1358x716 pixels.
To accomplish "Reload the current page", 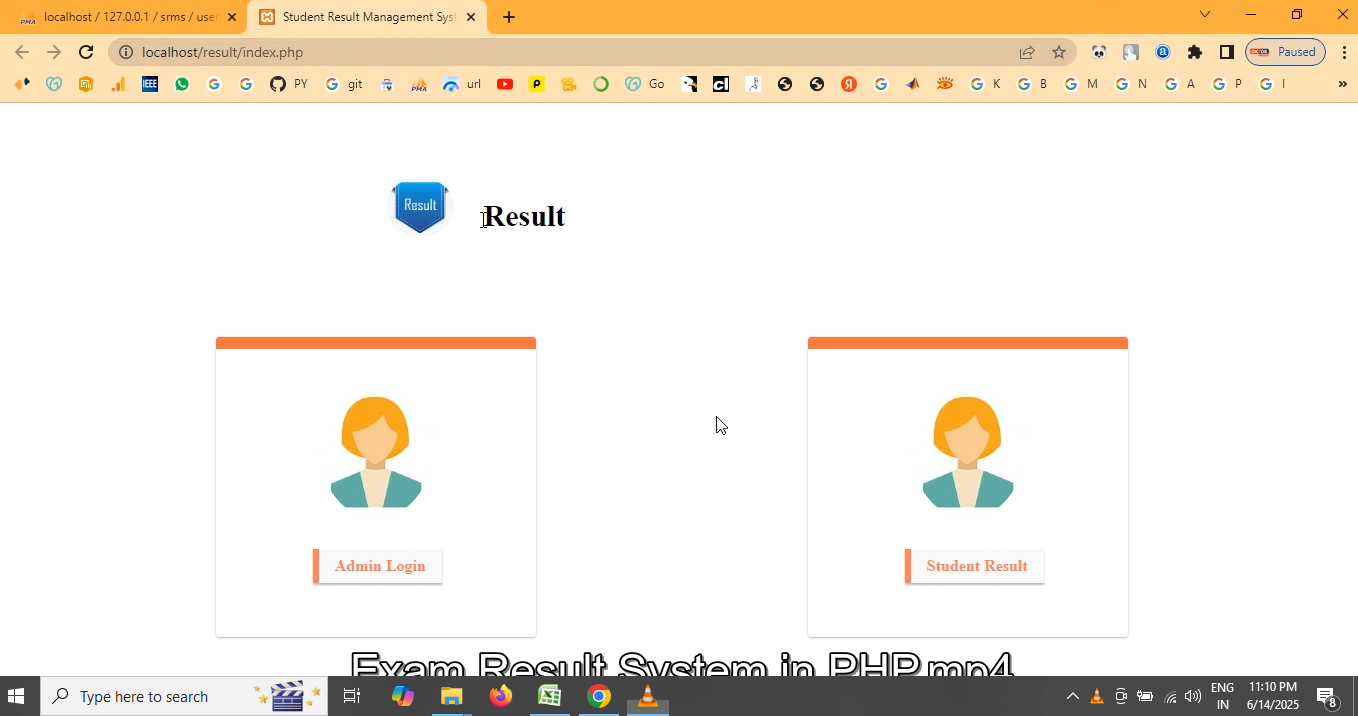I will [x=86, y=52].
